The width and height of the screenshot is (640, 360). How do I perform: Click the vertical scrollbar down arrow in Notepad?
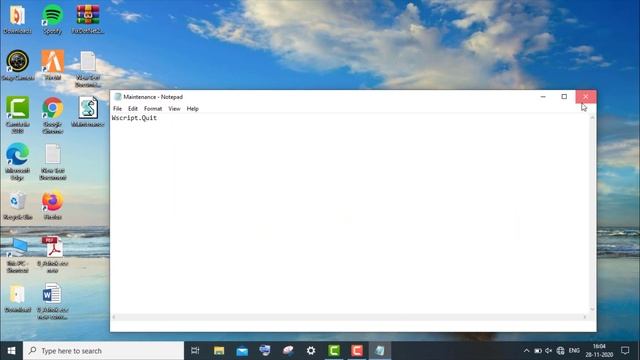[x=592, y=310]
